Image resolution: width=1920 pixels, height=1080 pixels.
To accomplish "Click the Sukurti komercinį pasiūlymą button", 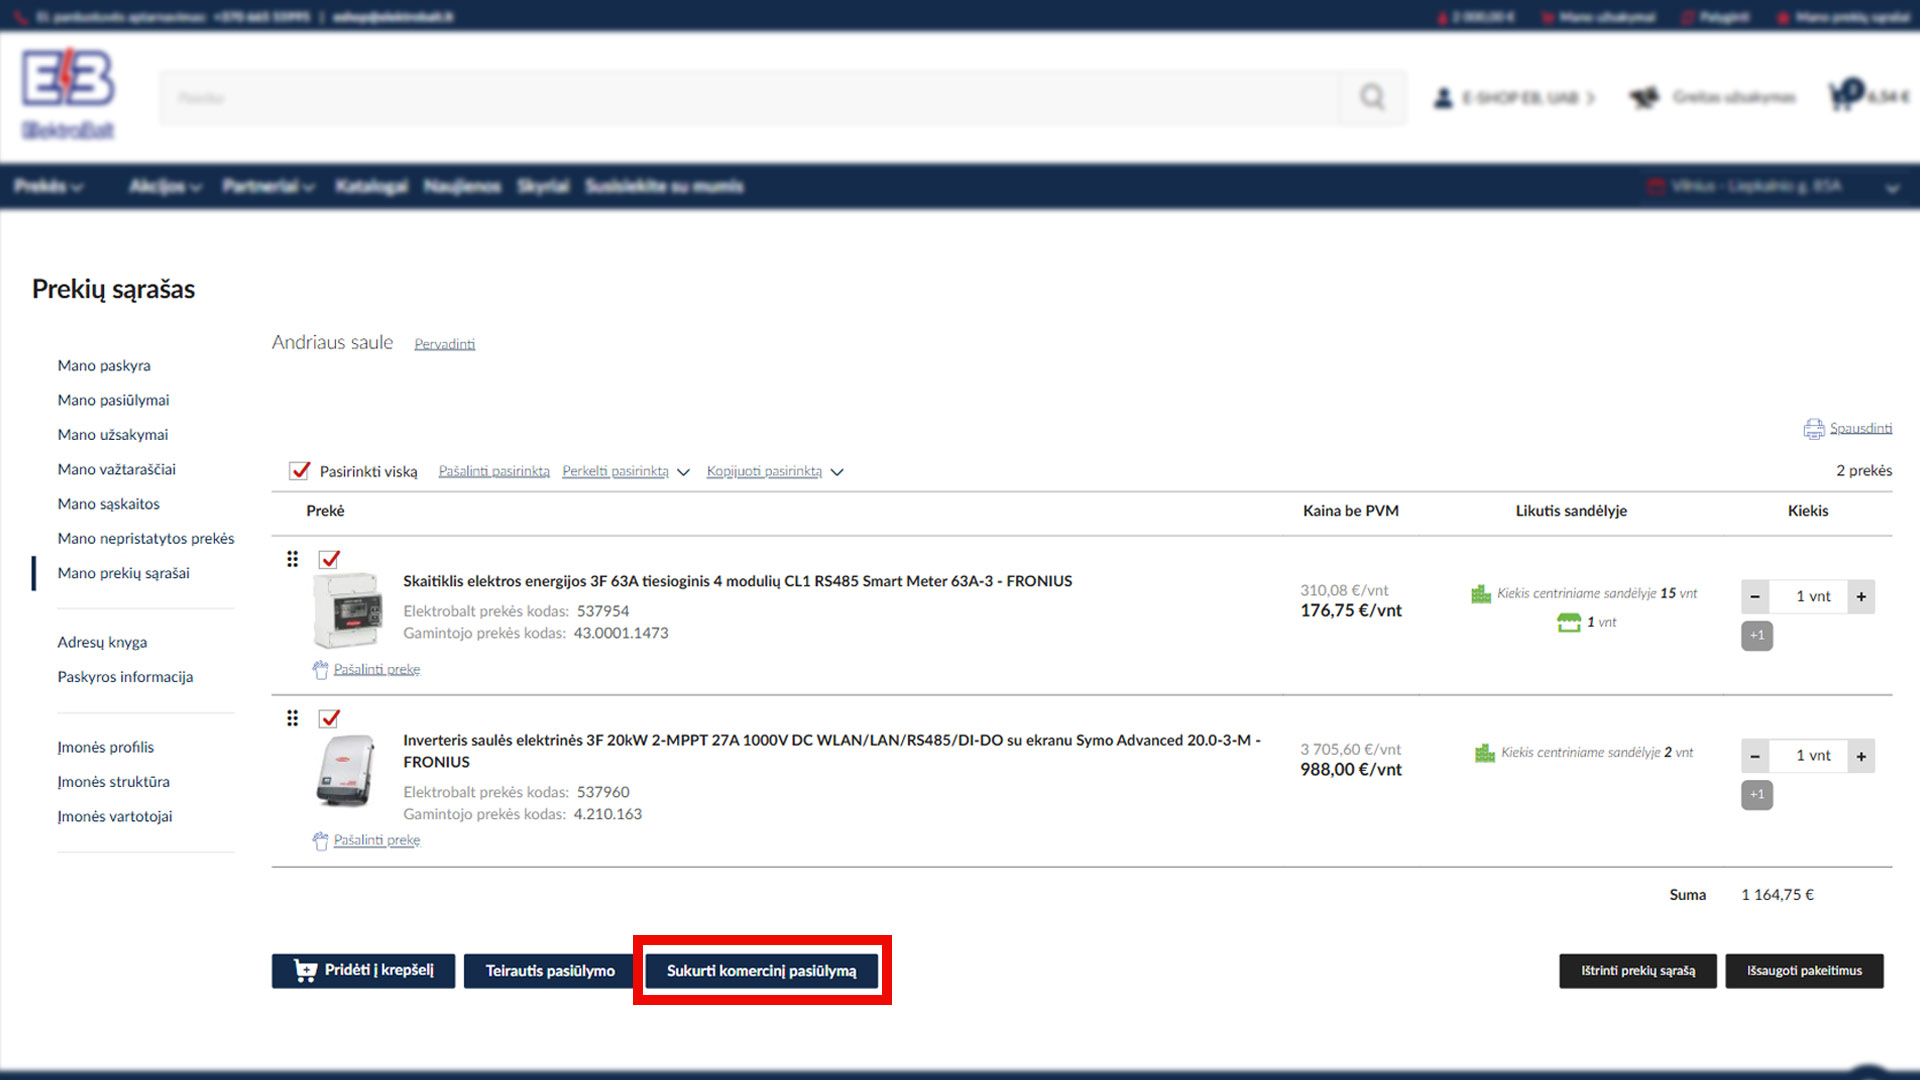I will [761, 971].
